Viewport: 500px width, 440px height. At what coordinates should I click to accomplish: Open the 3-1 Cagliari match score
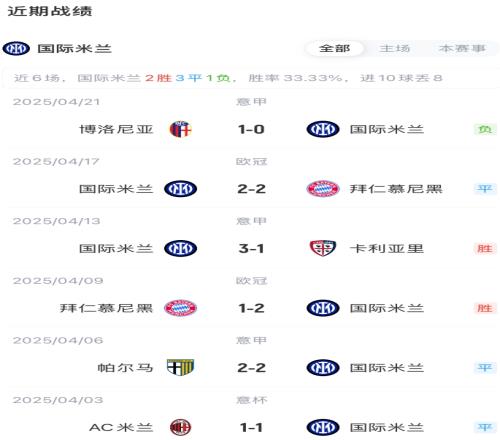click(251, 249)
